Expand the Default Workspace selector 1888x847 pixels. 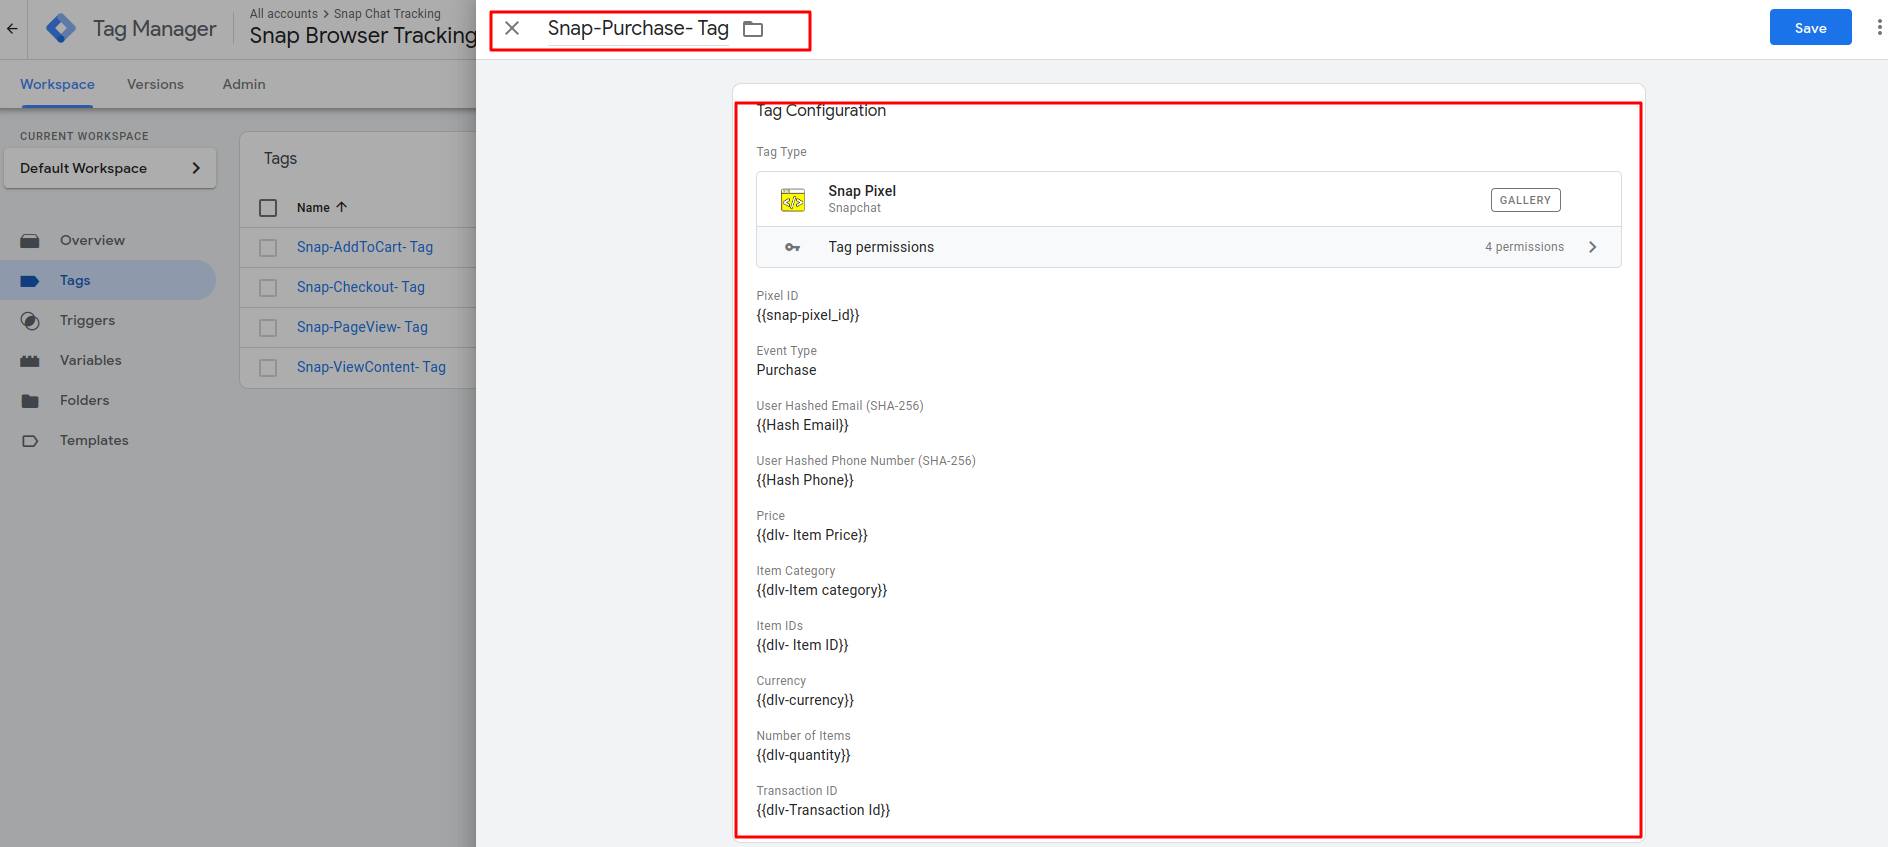(x=110, y=168)
